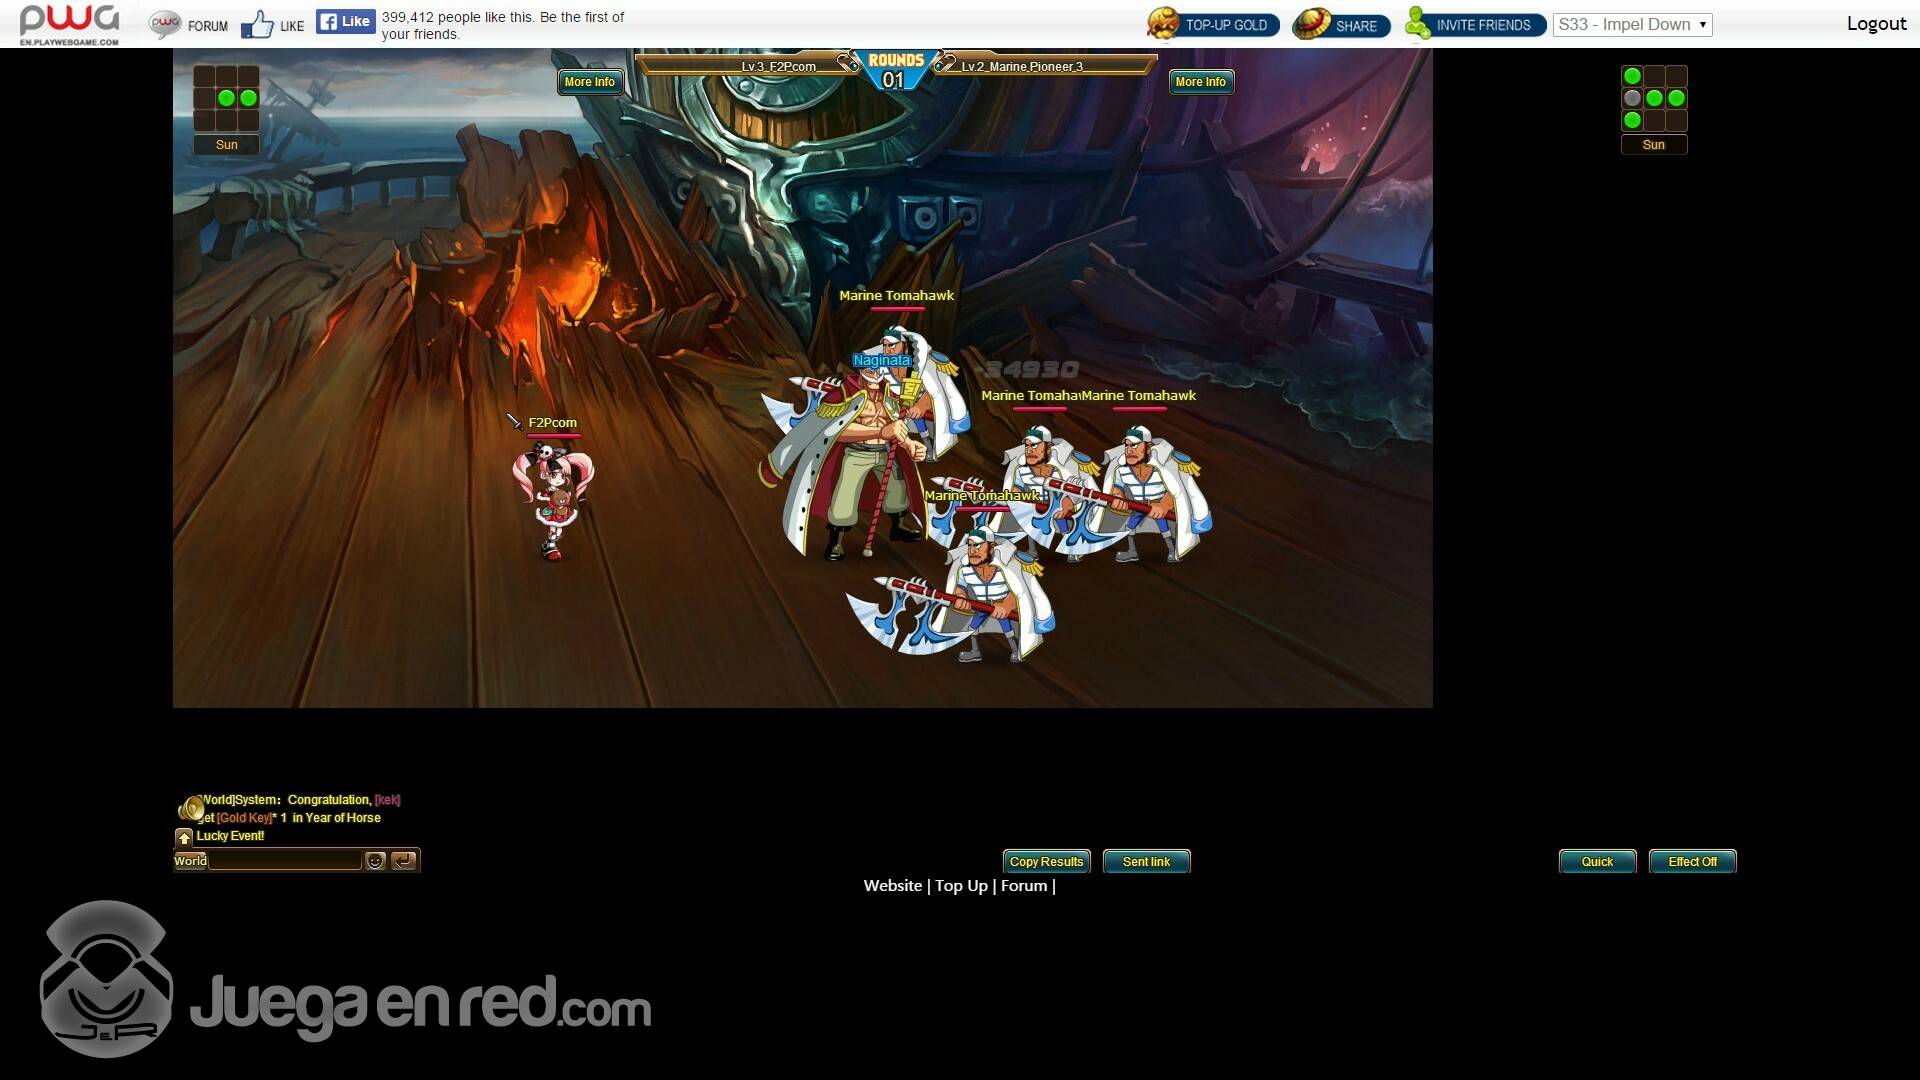The width and height of the screenshot is (1920, 1080).
Task: Click the thumbs-up LIKE icon
Action: pyautogui.click(x=258, y=25)
